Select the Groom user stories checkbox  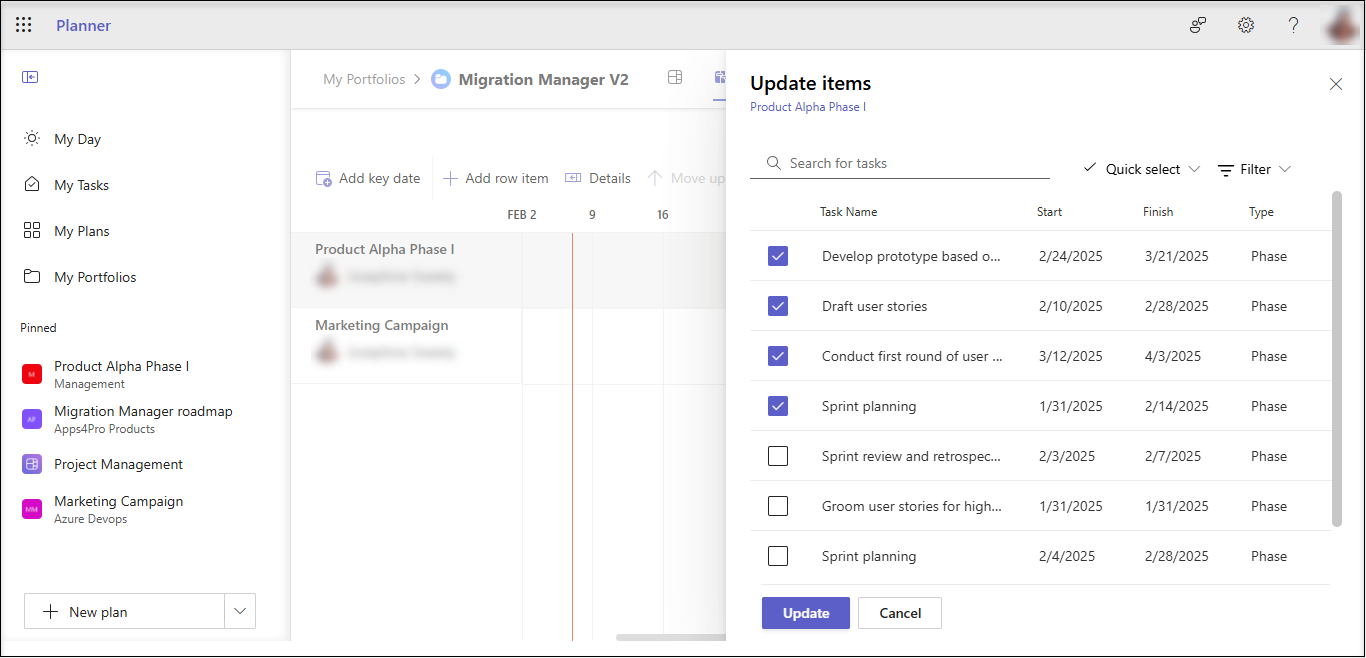click(x=778, y=506)
